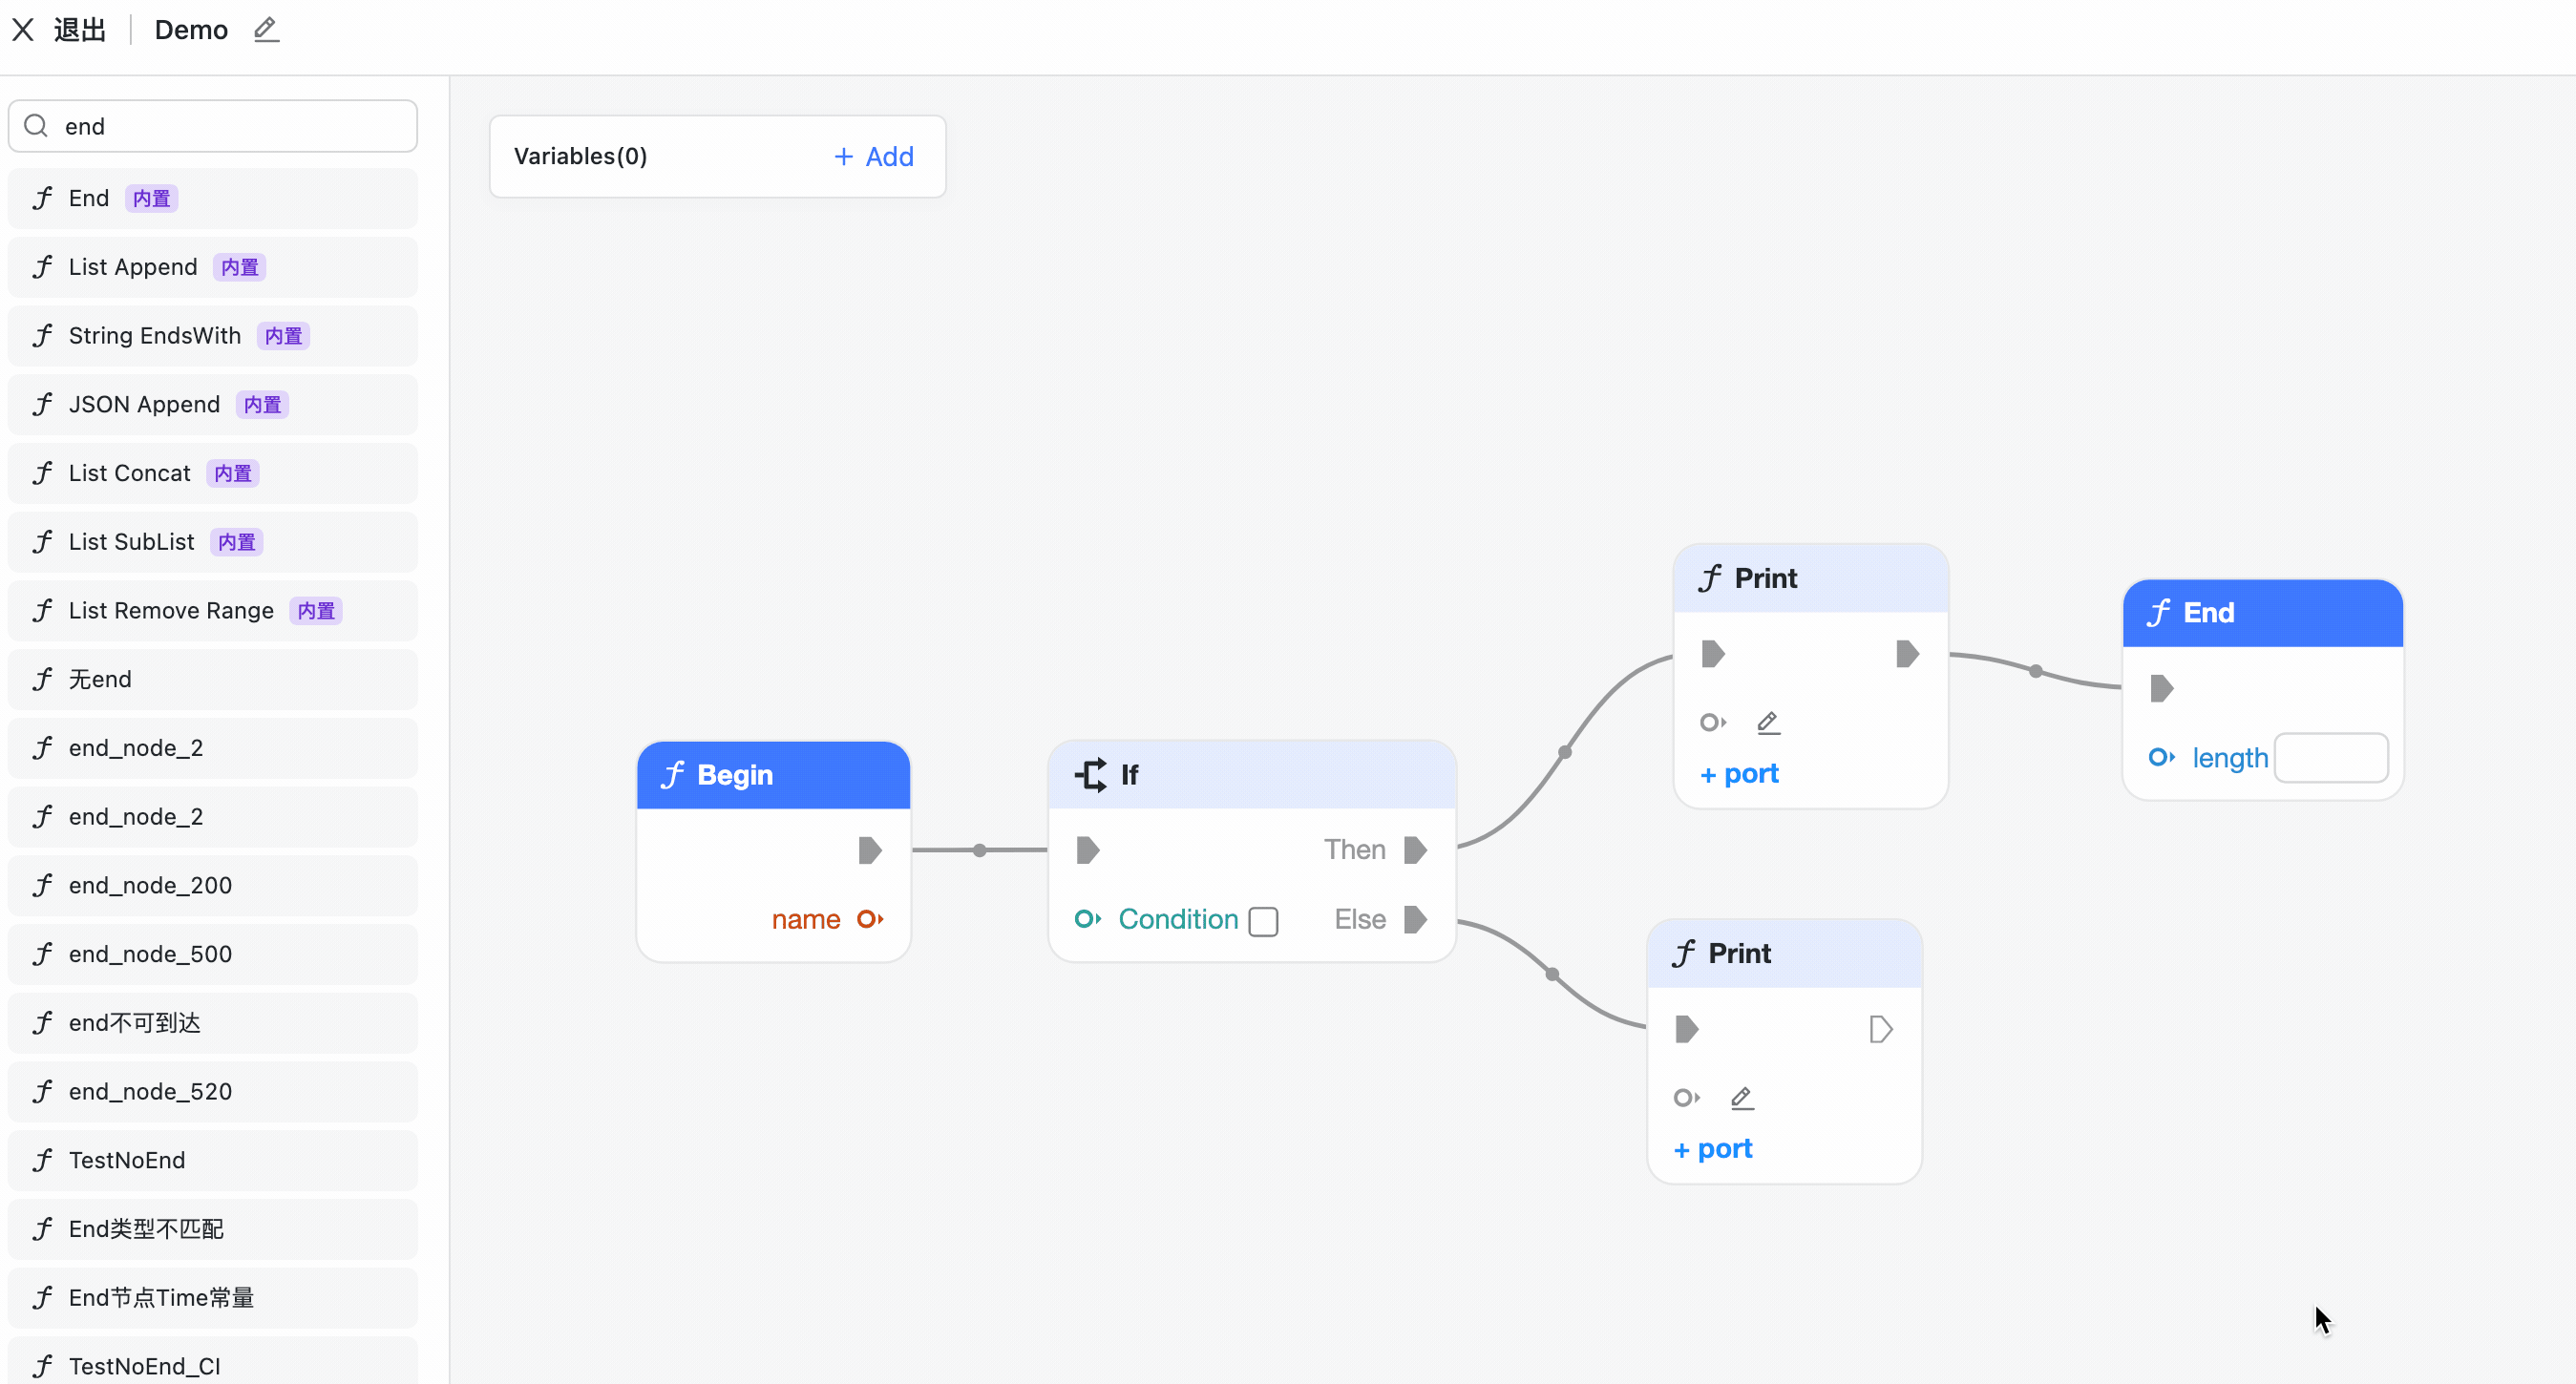The image size is (2576, 1384).
Task: Add a port to the upper Print node
Action: [x=1739, y=774]
